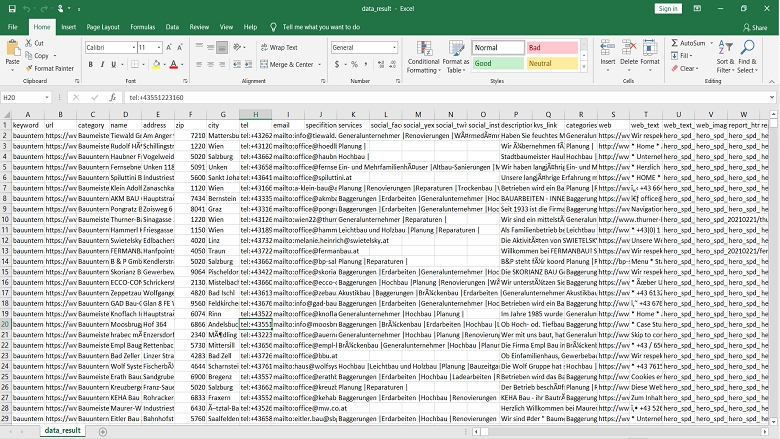Open the orientation angle text tool
Image resolution: width=780 pixels, height=439 pixels.
click(237, 47)
